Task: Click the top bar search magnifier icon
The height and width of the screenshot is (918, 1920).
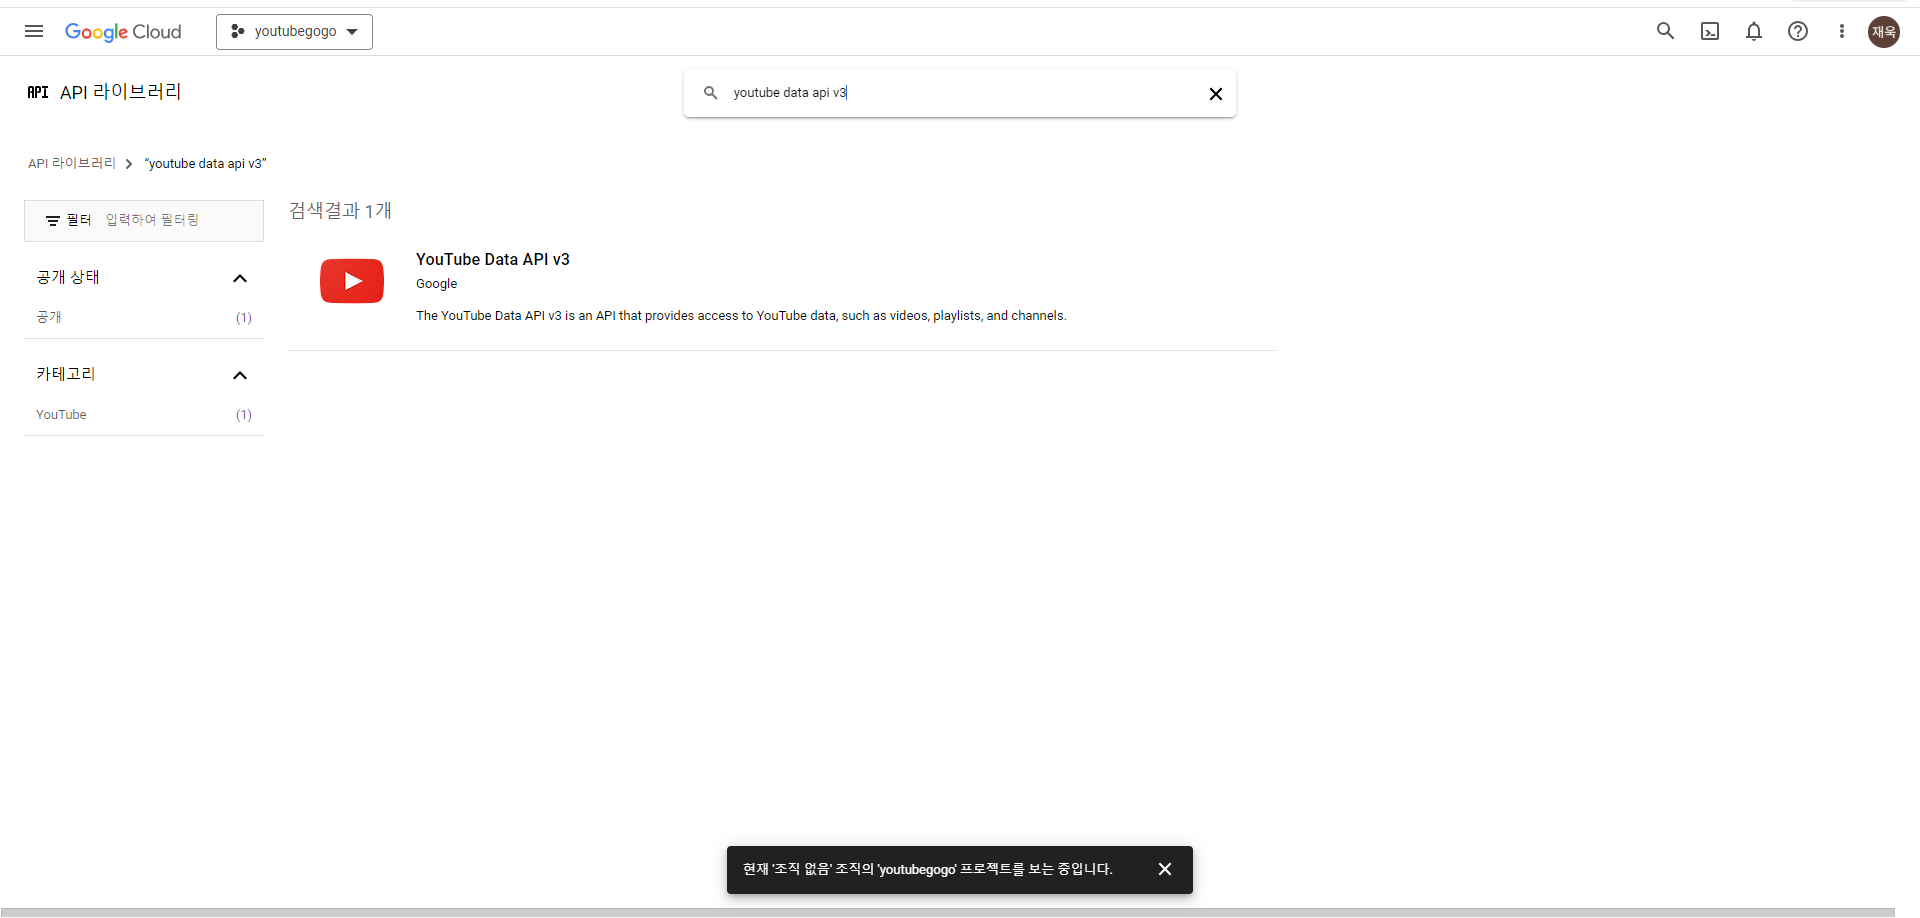Action: point(1665,31)
